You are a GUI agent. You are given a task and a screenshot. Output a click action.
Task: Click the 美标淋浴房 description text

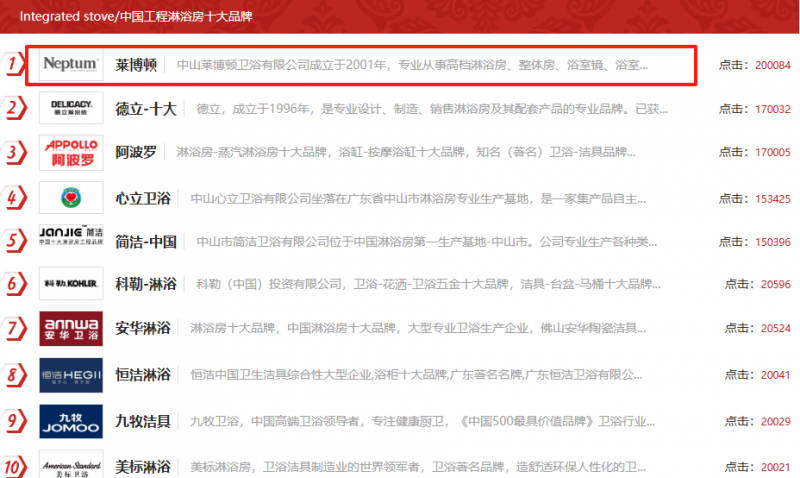click(418, 466)
